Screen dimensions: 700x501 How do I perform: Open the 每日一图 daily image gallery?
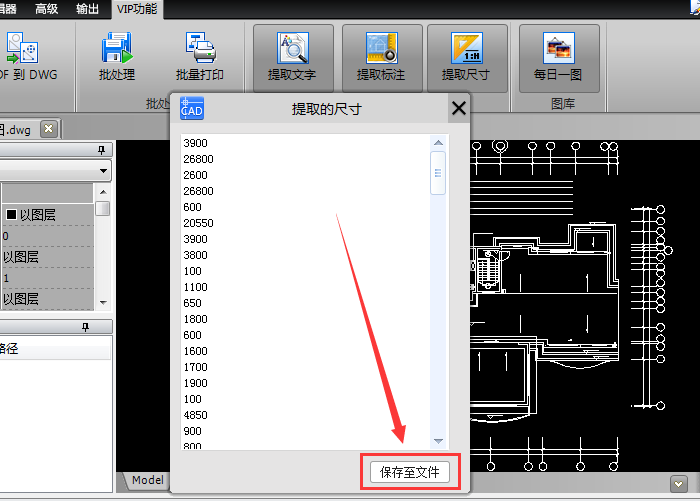tap(559, 58)
